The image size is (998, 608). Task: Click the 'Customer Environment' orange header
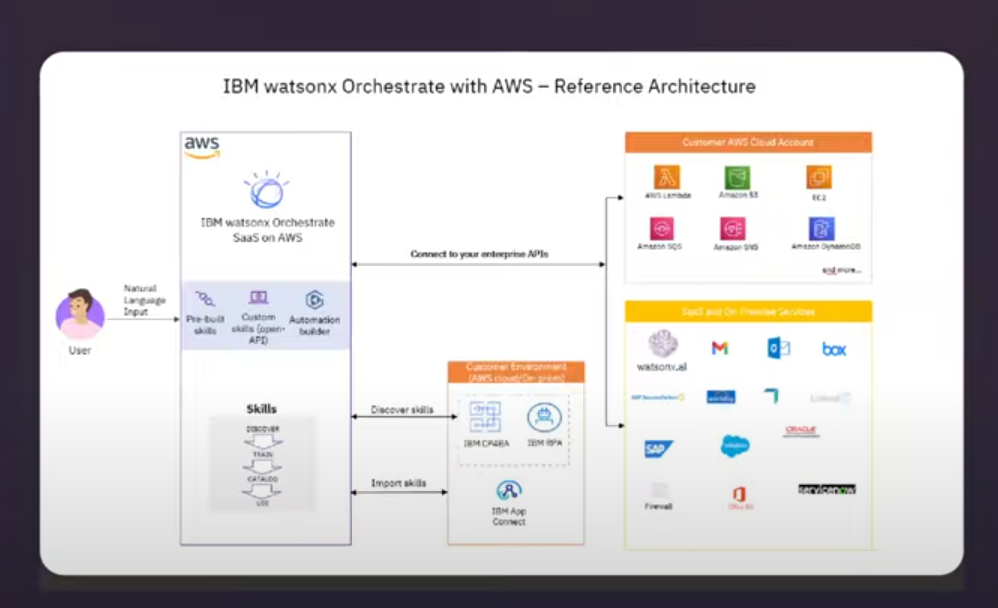coord(516,372)
